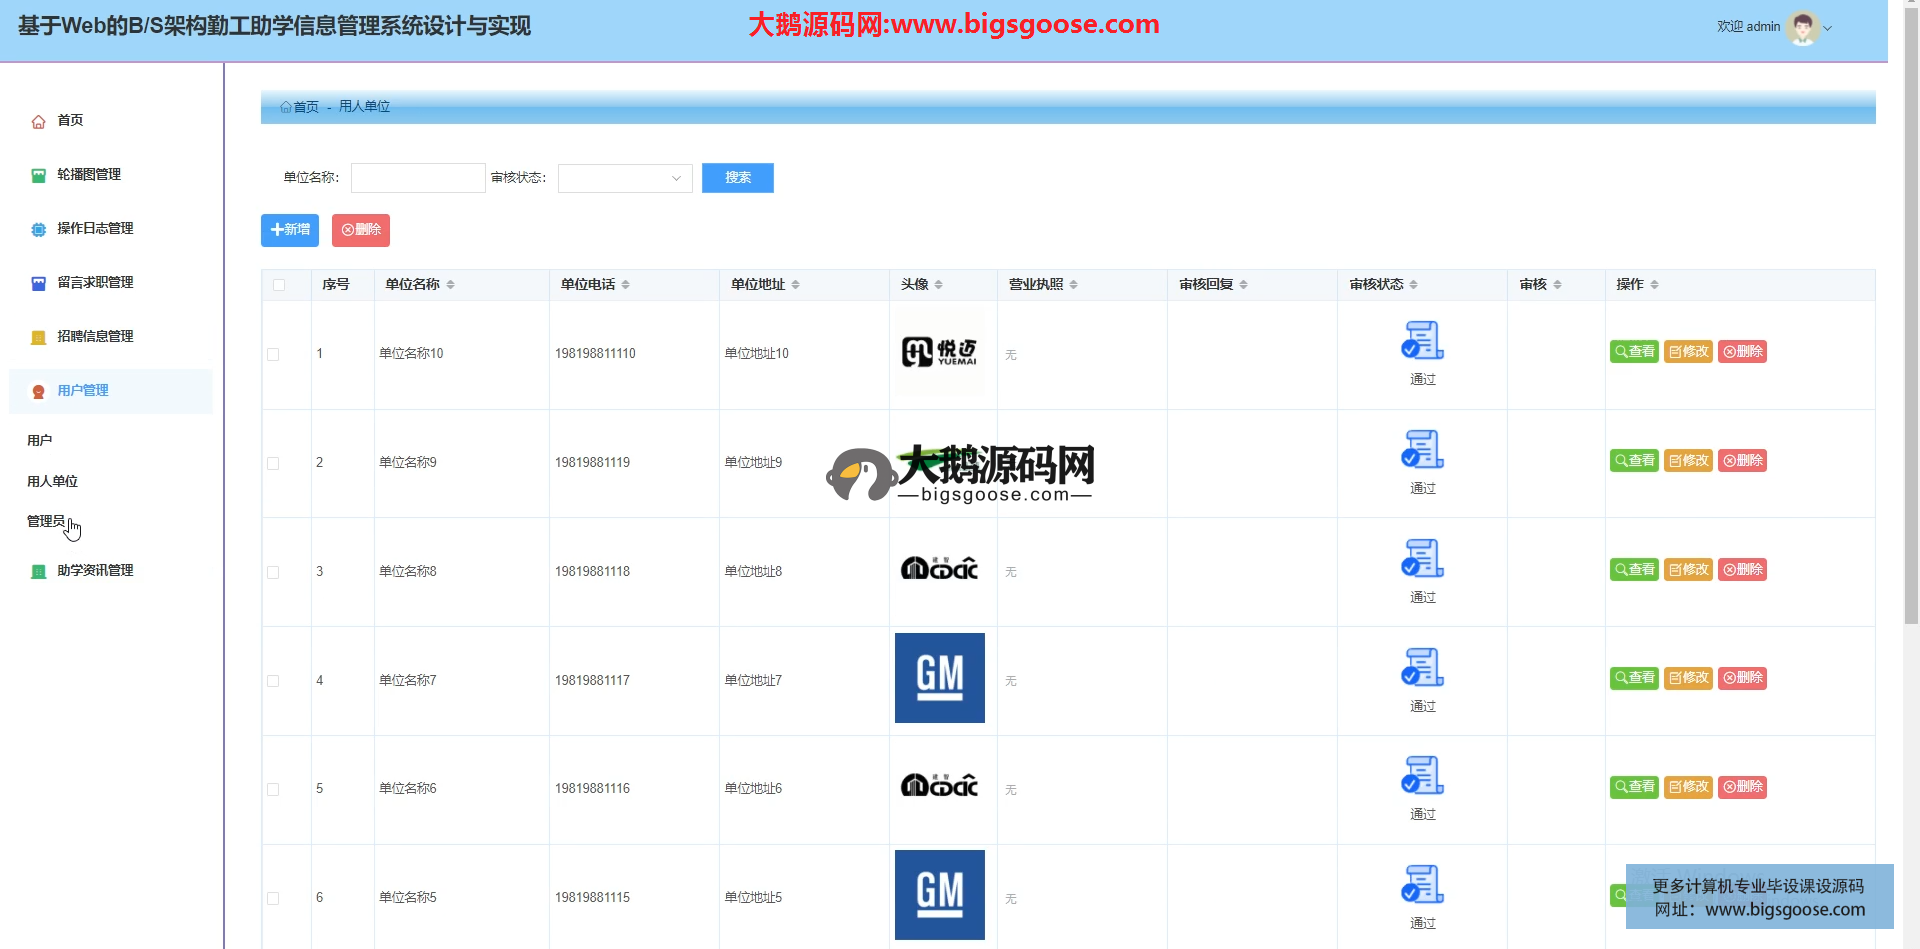Check the checkbox for row 1

[273, 354]
